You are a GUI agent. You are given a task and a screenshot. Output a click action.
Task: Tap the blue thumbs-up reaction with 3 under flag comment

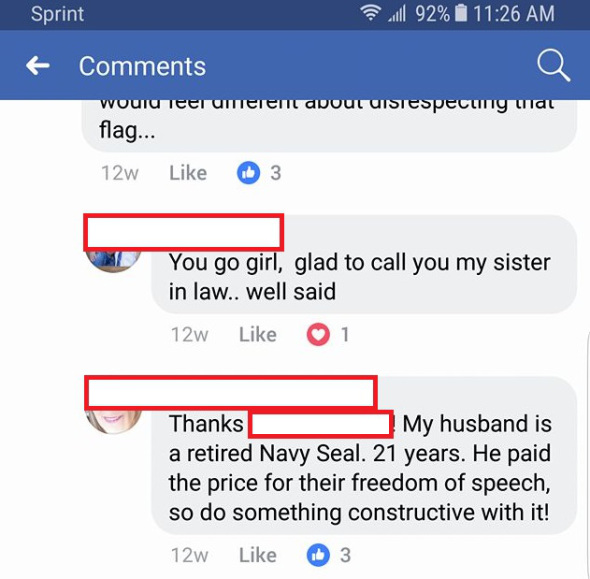(248, 173)
